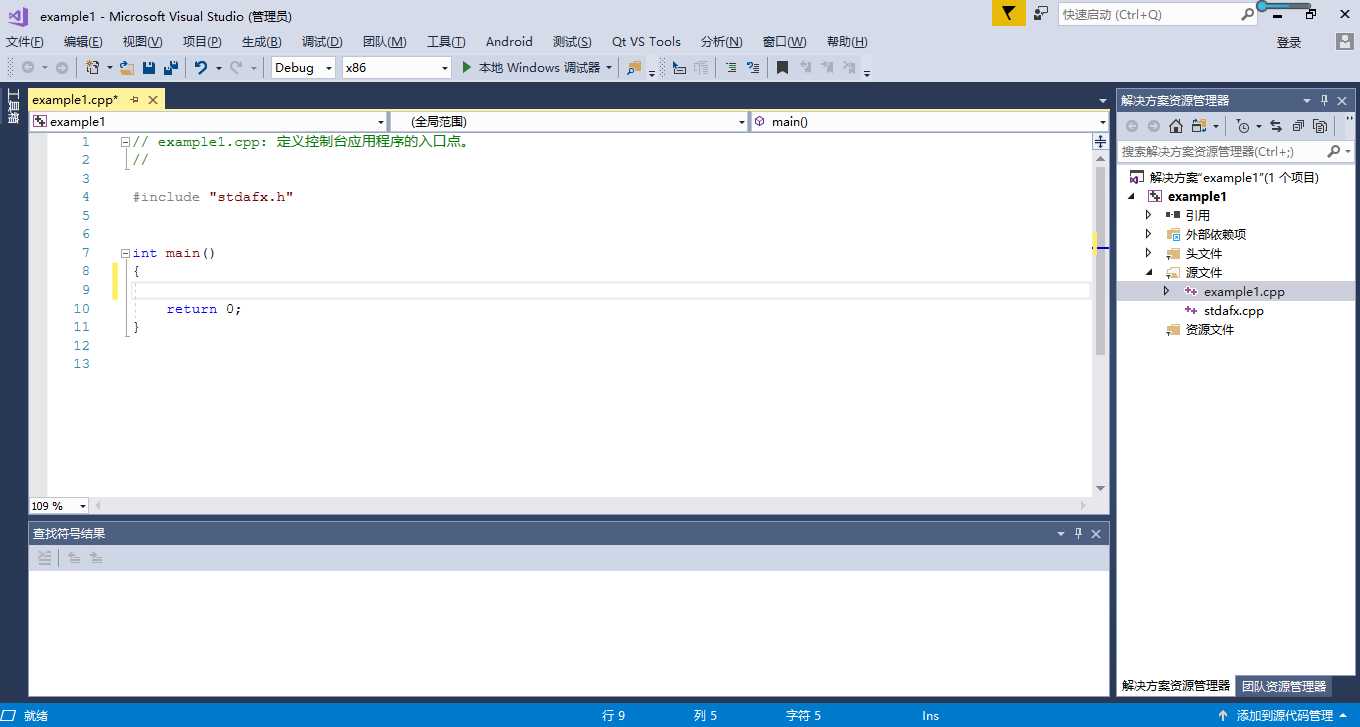The width and height of the screenshot is (1360, 727).
Task: Click the send feedback icon beside notifications
Action: [x=1041, y=13]
